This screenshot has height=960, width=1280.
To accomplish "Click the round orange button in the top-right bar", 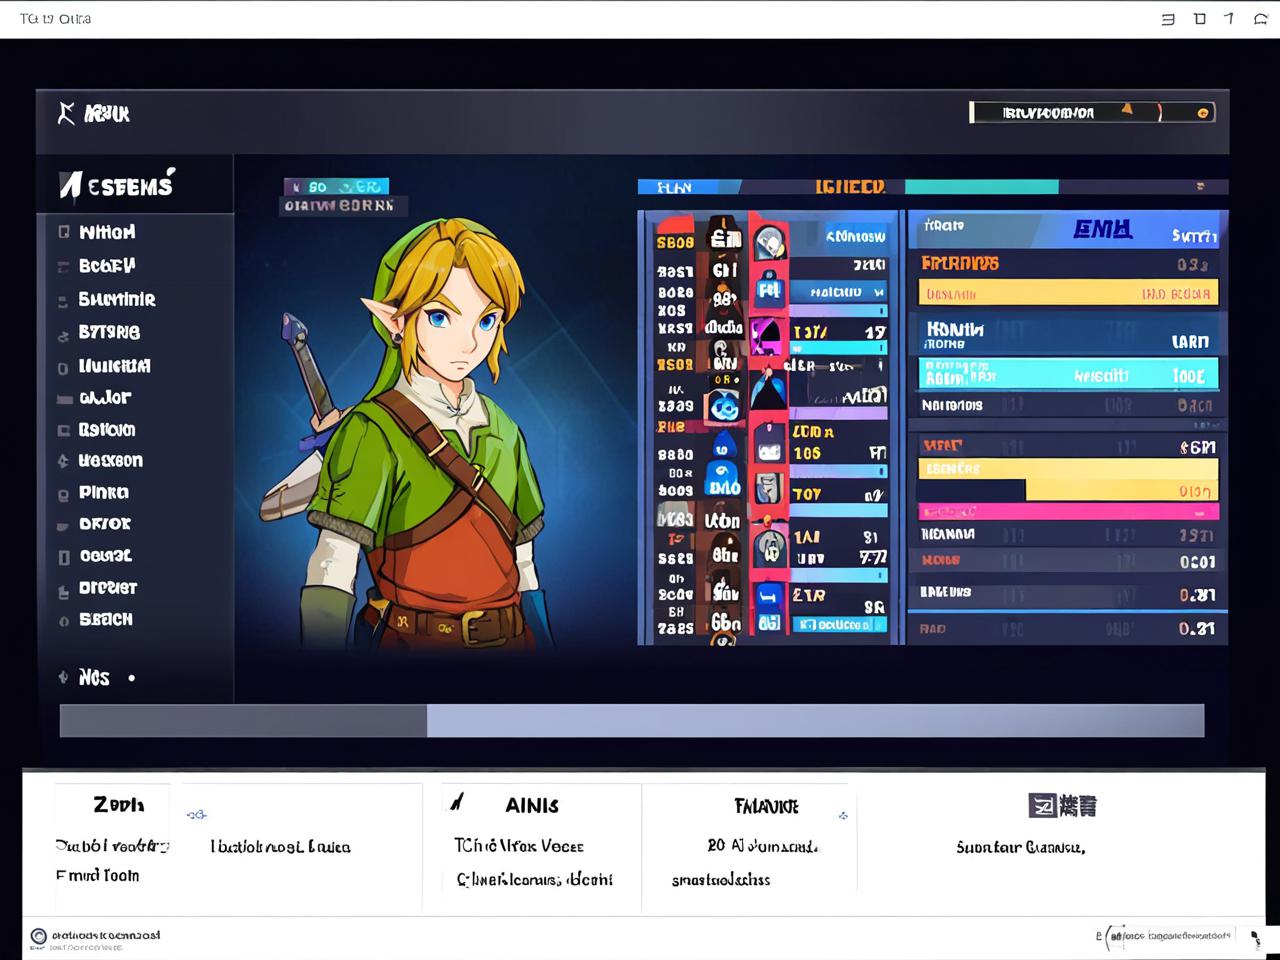I will (1202, 113).
